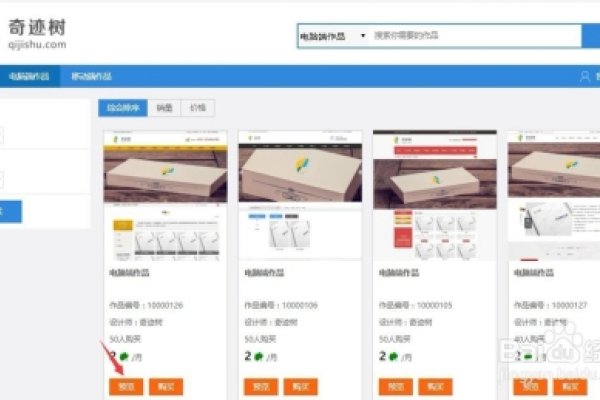Click the 电脑端作品 title of work 10000106
The image size is (600, 400).
(x=264, y=273)
